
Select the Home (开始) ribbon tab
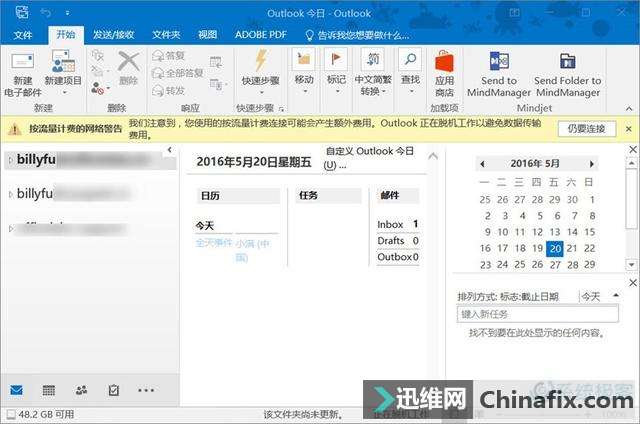66,35
